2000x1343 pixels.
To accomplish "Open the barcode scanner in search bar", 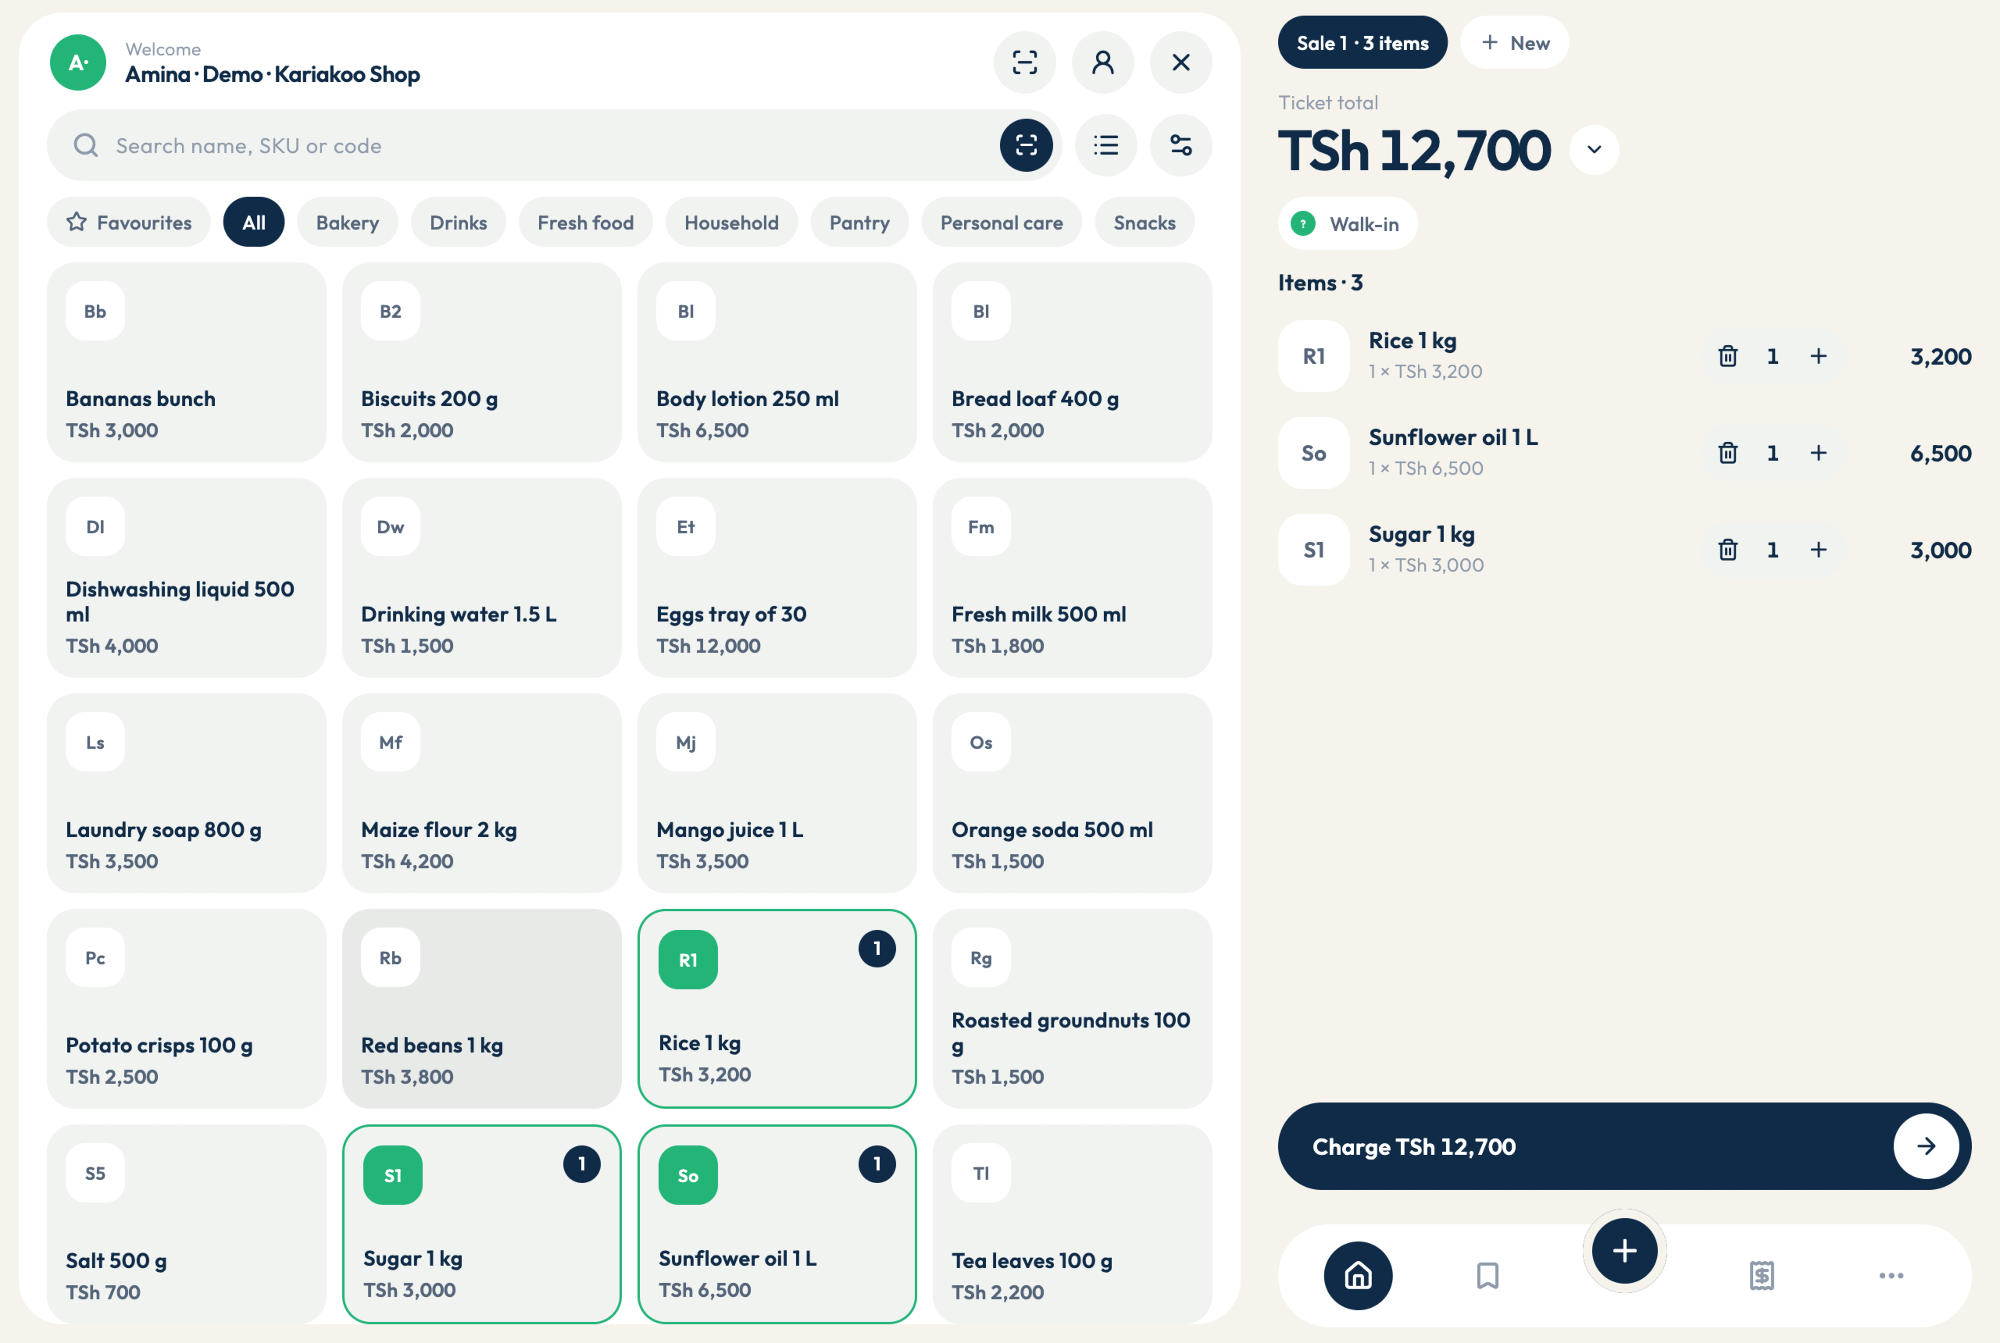I will (x=1026, y=146).
